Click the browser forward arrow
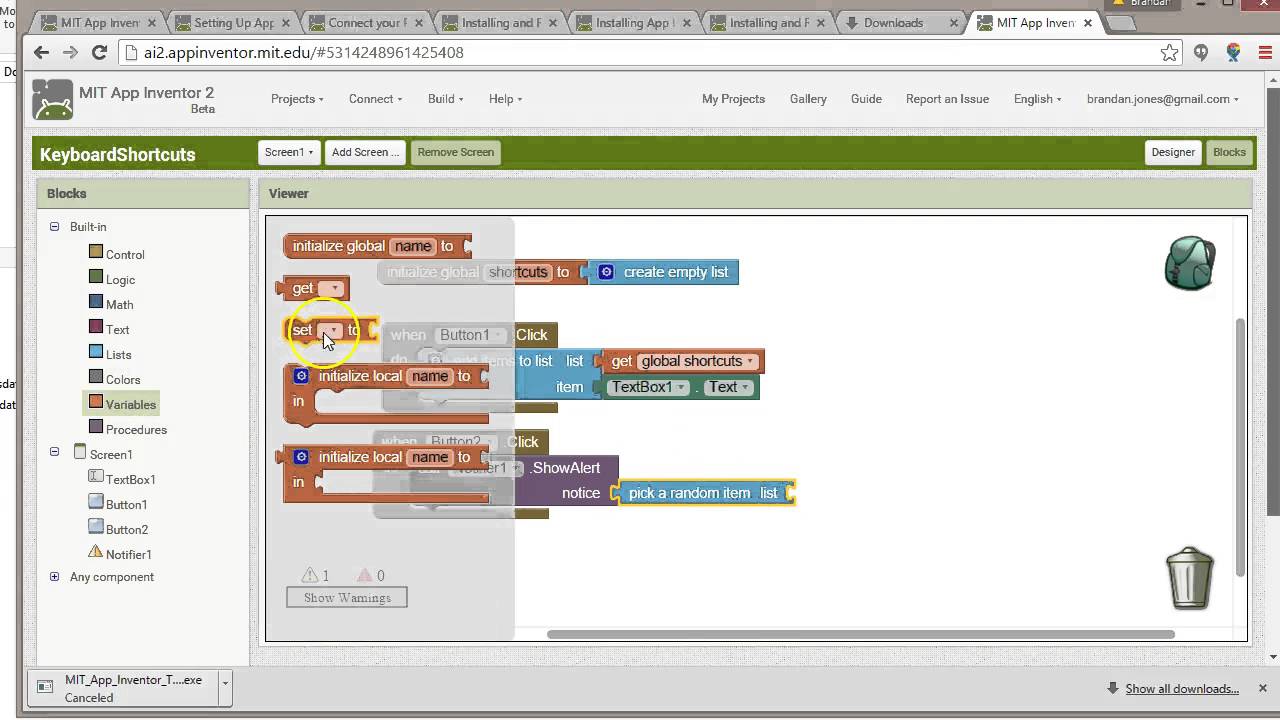1280x720 pixels. point(70,53)
